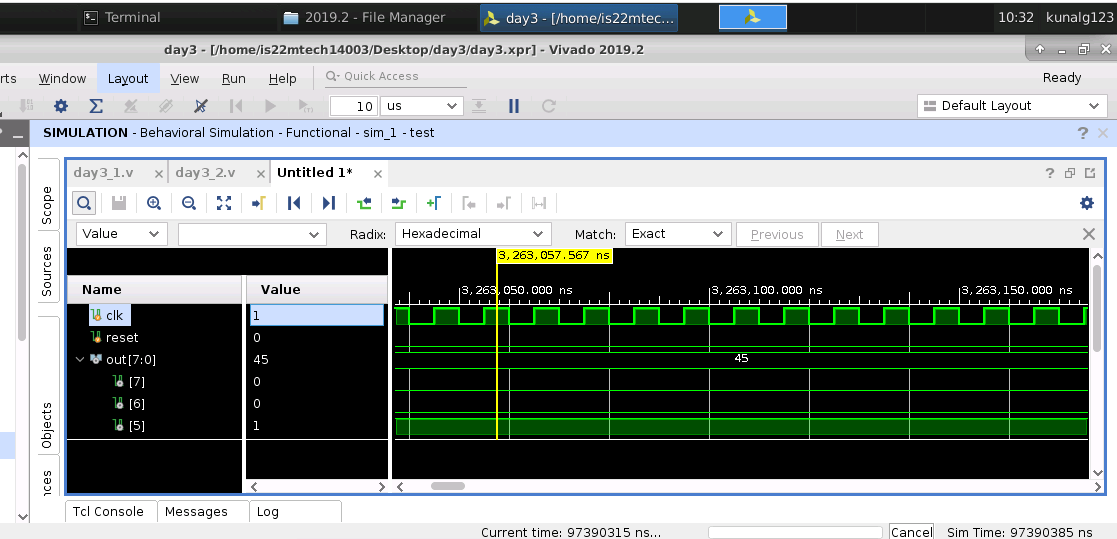Viewport: 1117px width, 539px height.
Task: Click the Previous search button
Action: pos(777,234)
